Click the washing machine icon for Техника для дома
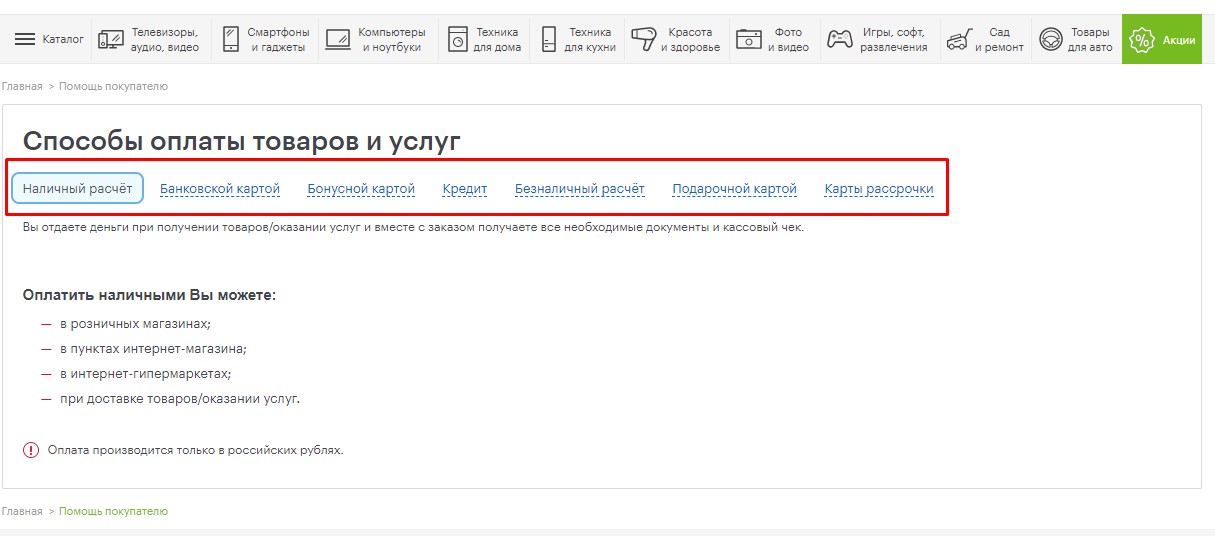The height and width of the screenshot is (536, 1215). [457, 39]
